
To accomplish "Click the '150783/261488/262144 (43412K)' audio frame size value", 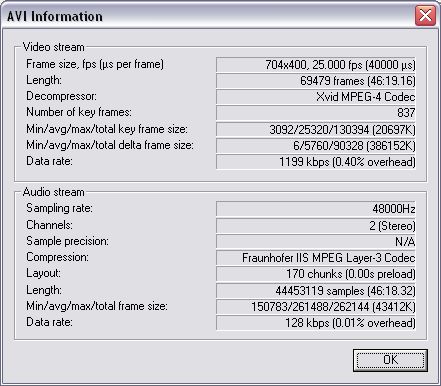I will [x=316, y=307].
